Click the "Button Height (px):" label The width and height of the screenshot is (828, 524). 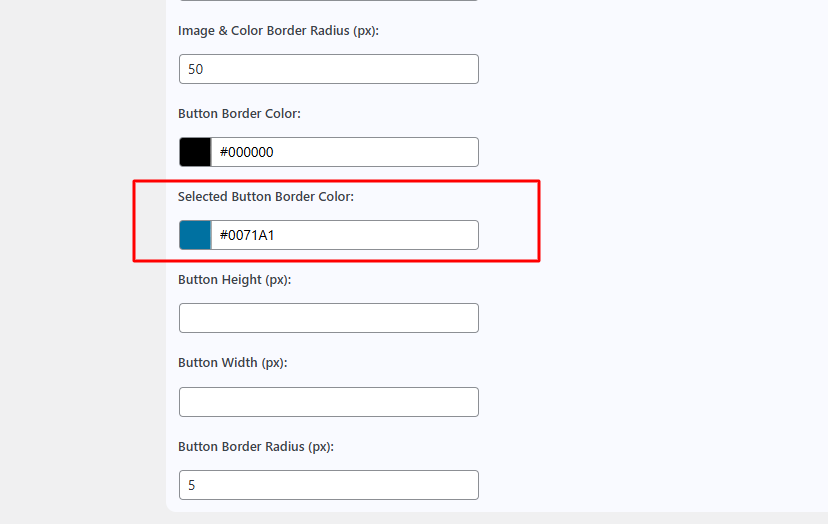(234, 280)
